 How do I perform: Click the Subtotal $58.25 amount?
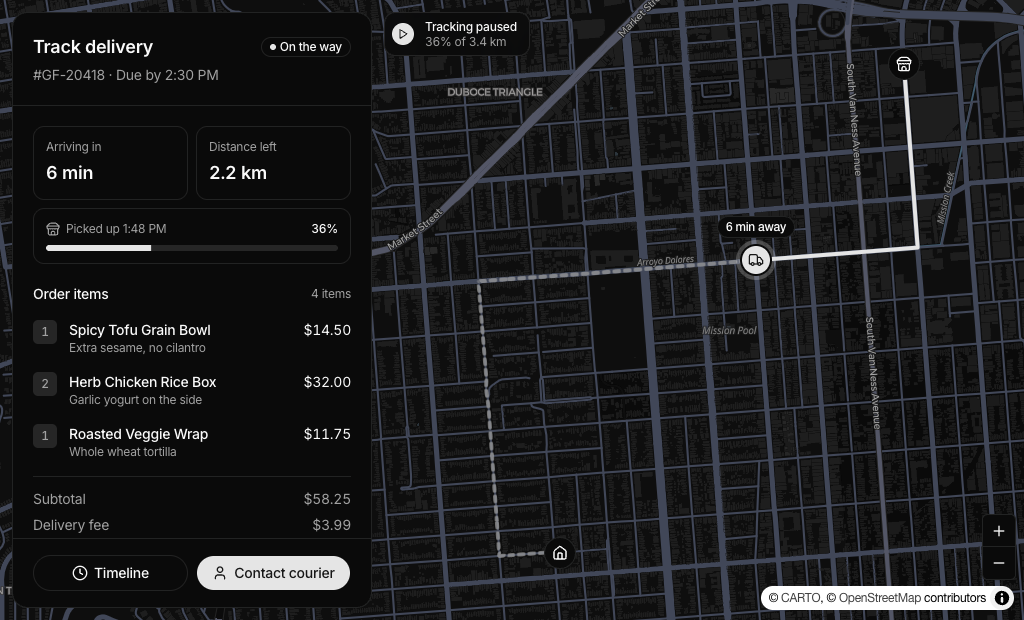[x=327, y=499]
